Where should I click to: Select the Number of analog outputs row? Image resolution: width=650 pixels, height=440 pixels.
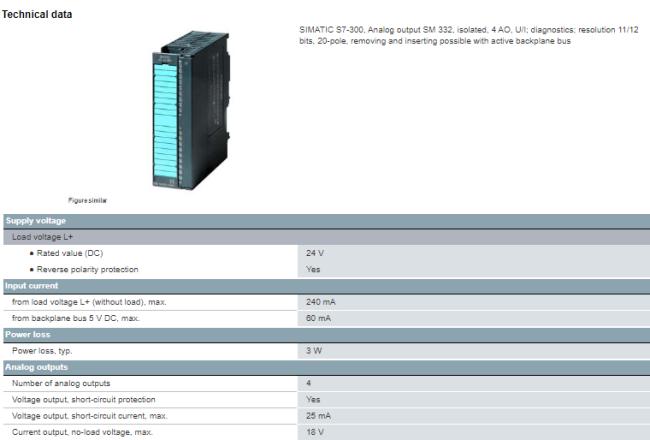pyautogui.click(x=61, y=383)
